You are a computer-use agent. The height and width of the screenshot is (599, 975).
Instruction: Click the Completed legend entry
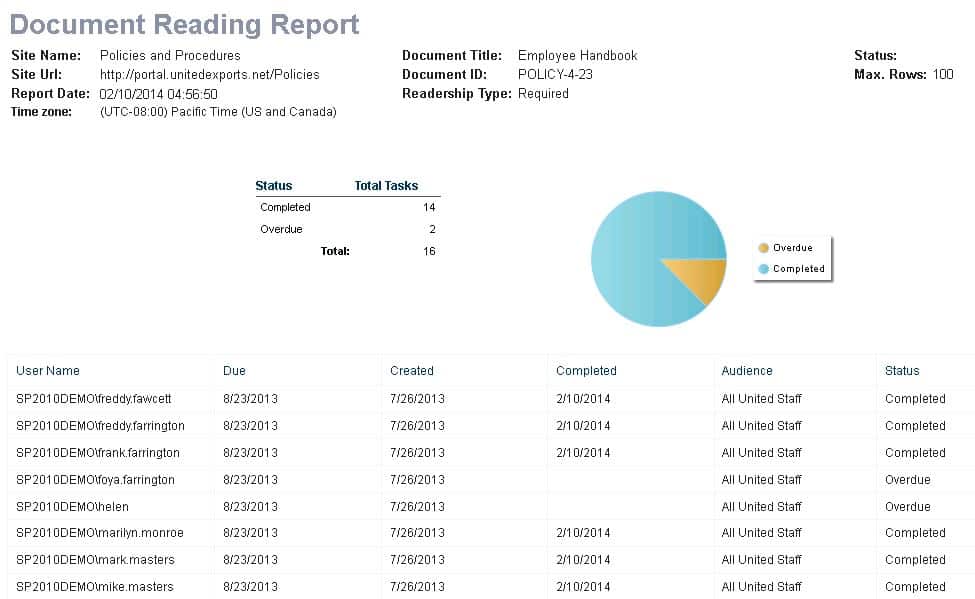798,269
